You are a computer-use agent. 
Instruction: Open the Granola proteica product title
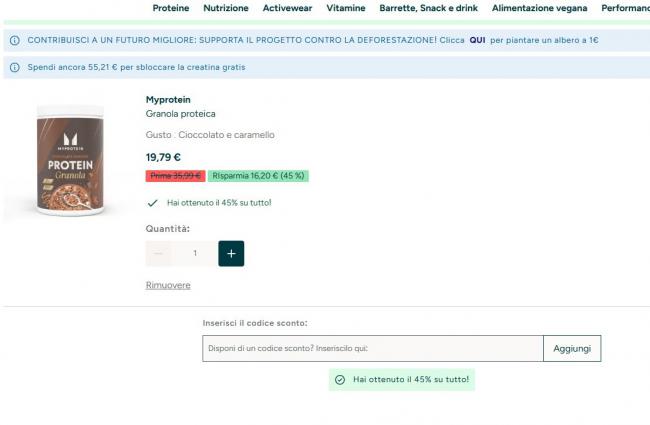[x=180, y=114]
